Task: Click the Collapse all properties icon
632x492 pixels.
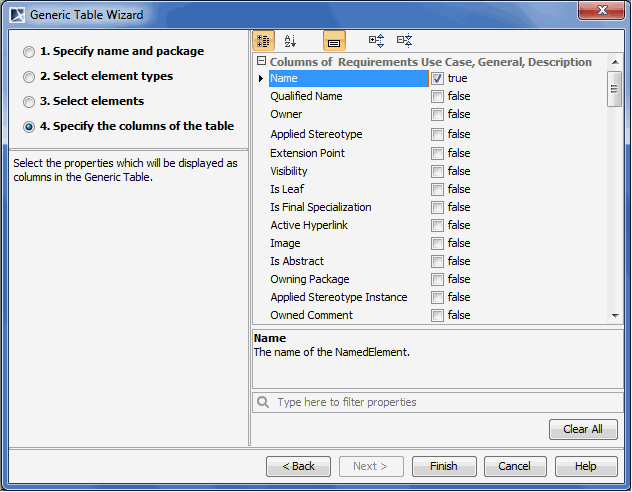Action: pyautogui.click(x=404, y=41)
